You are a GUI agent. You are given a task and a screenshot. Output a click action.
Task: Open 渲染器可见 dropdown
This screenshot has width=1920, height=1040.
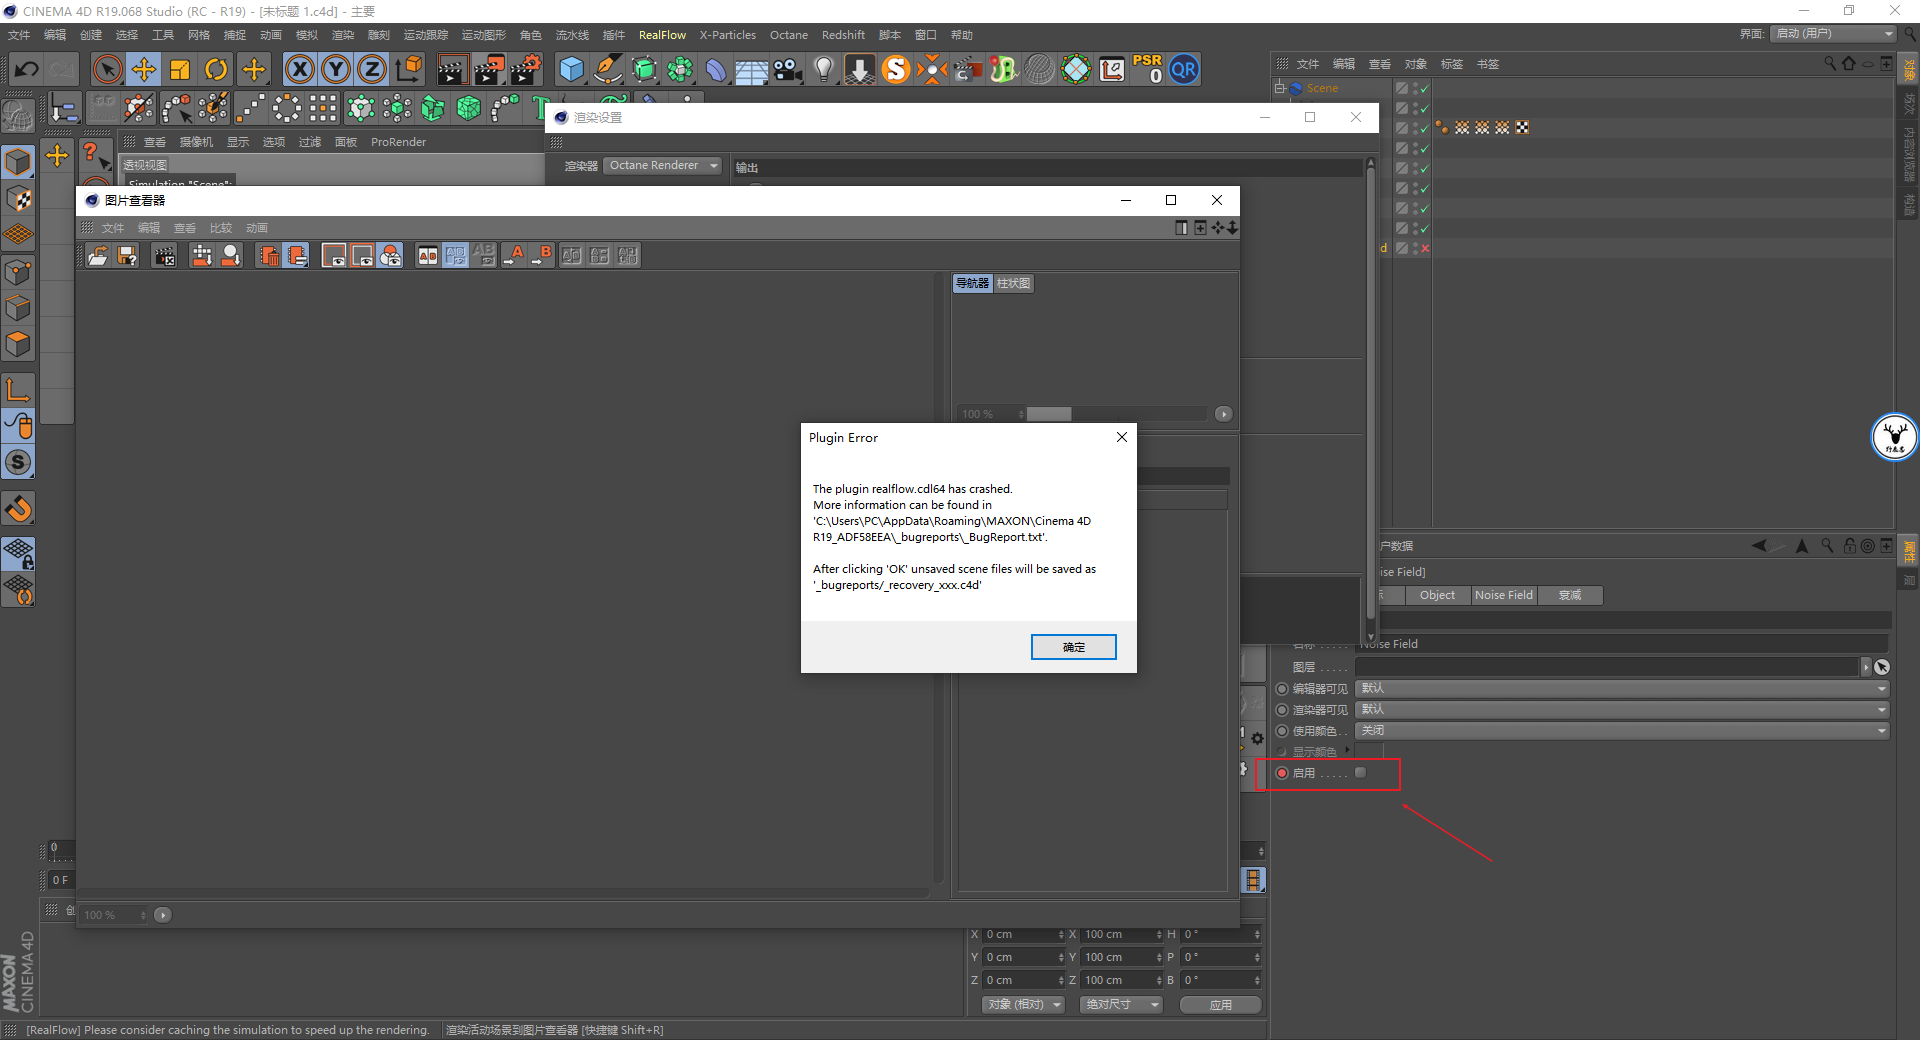pyautogui.click(x=1622, y=710)
